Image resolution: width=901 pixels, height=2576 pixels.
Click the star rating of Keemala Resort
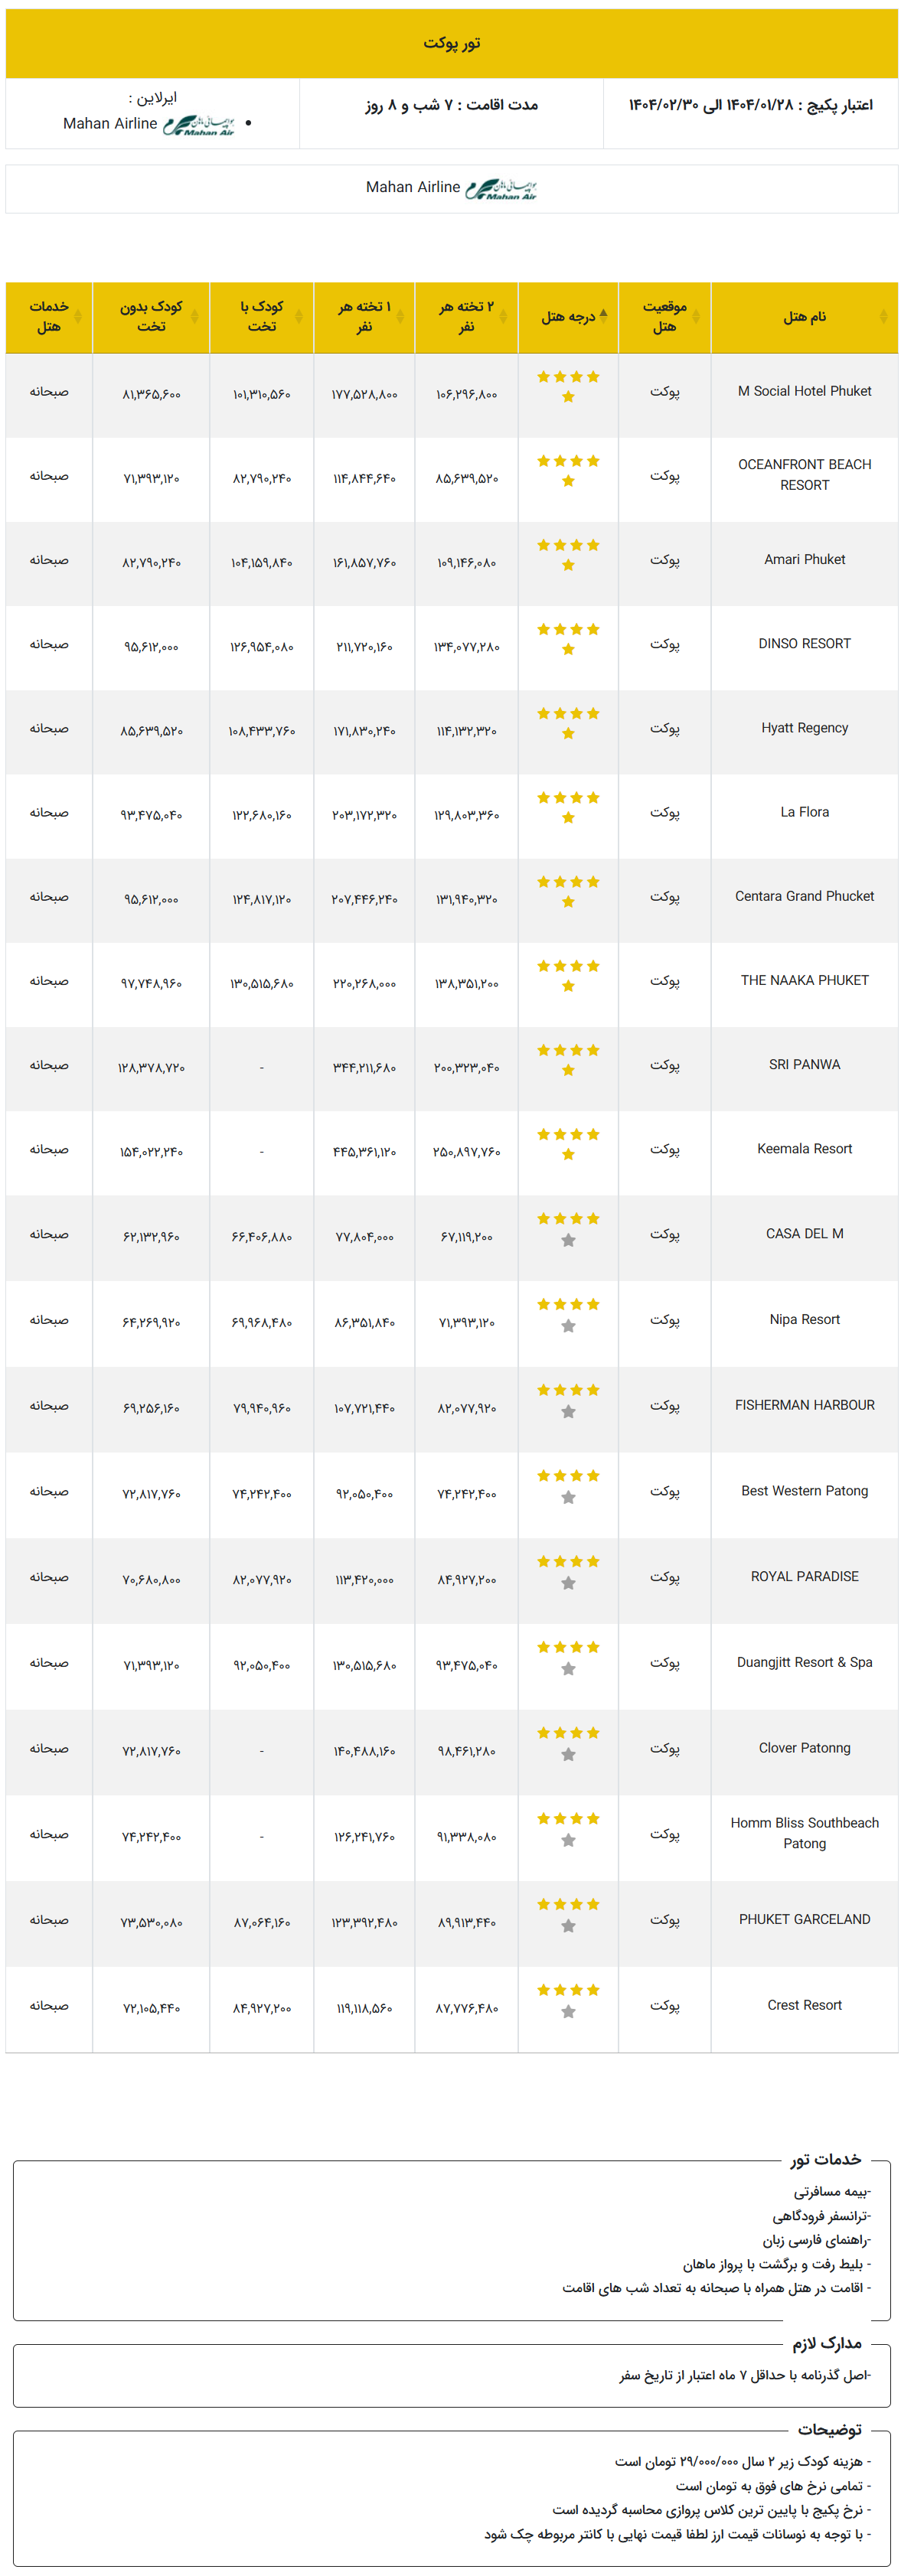coord(568,1144)
